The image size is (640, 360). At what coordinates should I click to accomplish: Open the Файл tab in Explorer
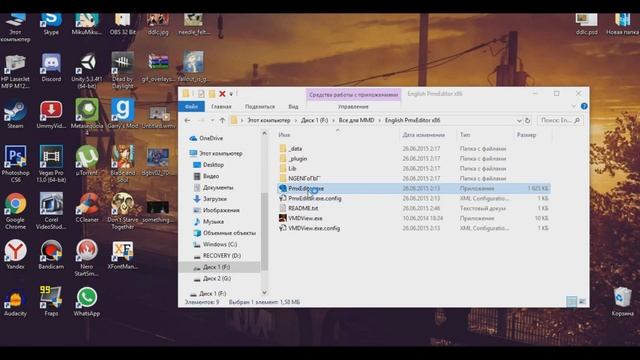[x=191, y=107]
